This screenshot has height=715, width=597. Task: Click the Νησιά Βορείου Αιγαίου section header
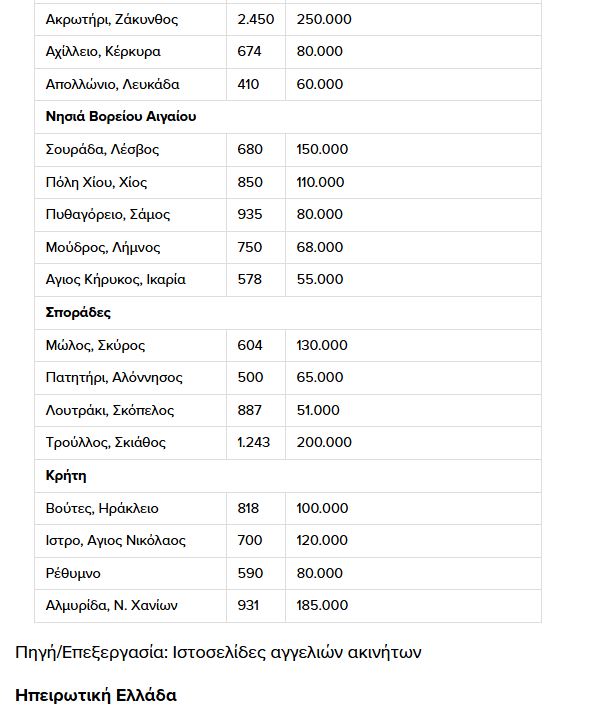click(x=121, y=117)
